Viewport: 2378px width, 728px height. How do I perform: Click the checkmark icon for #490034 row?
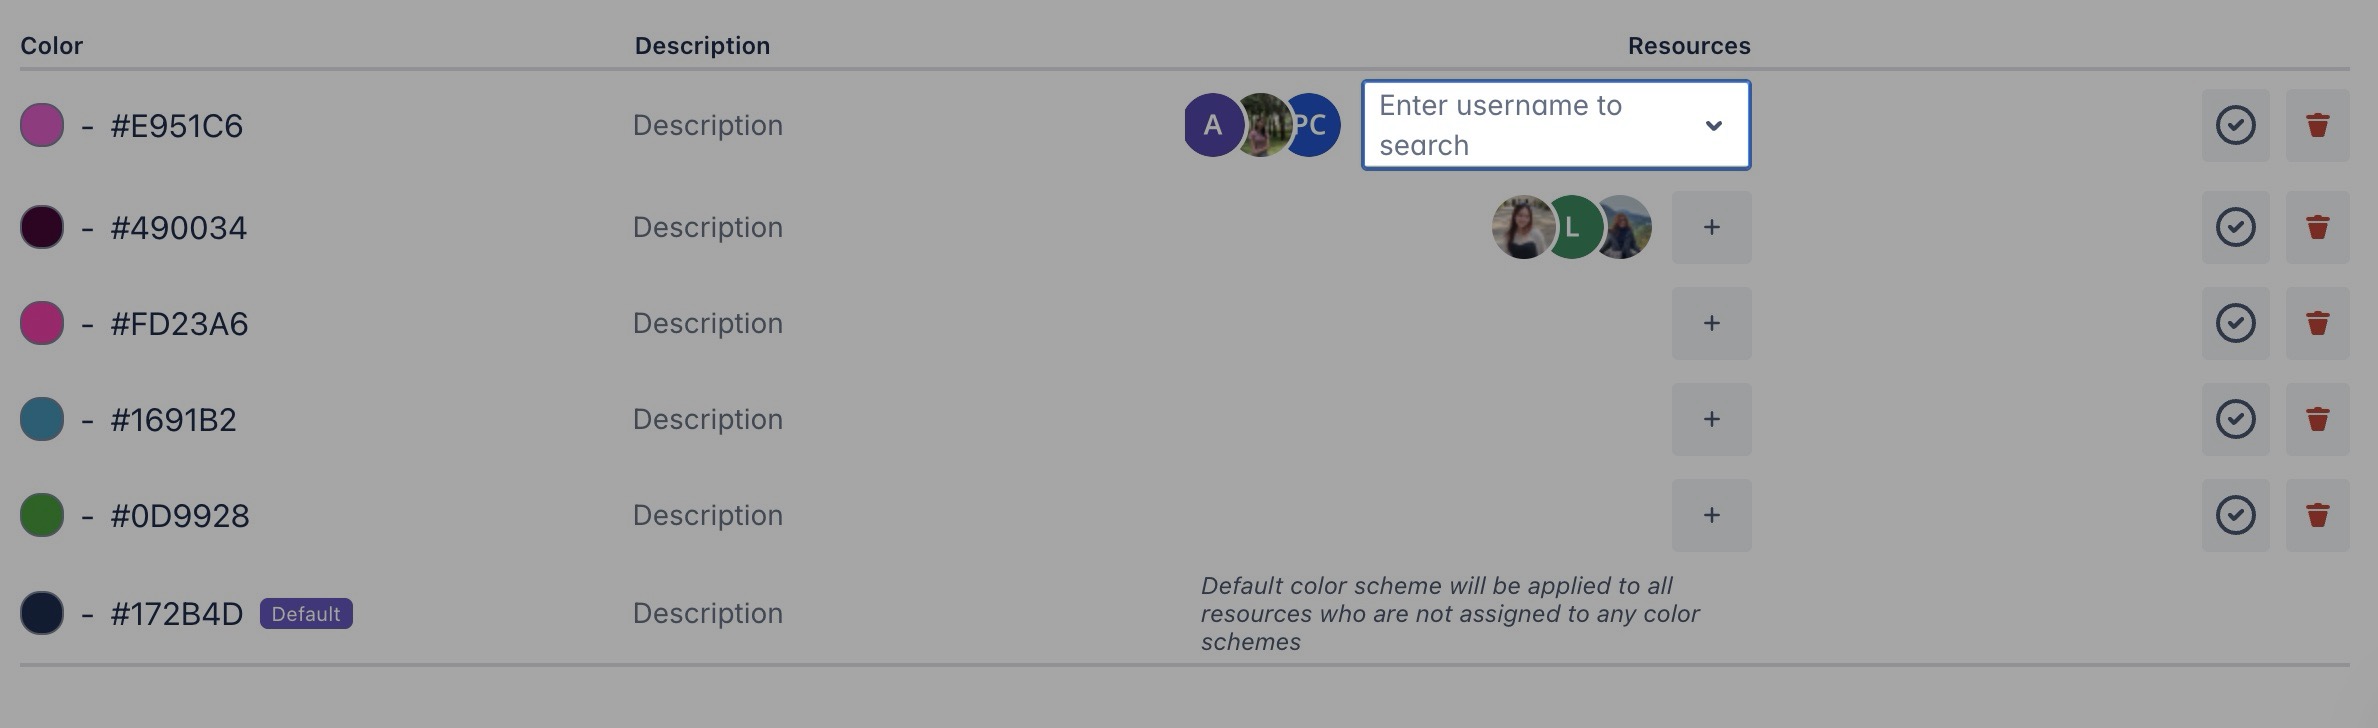pyautogui.click(x=2235, y=227)
